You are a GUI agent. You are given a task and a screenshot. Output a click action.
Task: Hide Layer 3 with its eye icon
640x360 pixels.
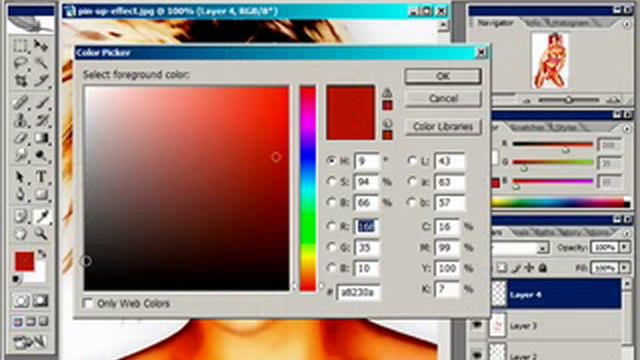(x=476, y=325)
